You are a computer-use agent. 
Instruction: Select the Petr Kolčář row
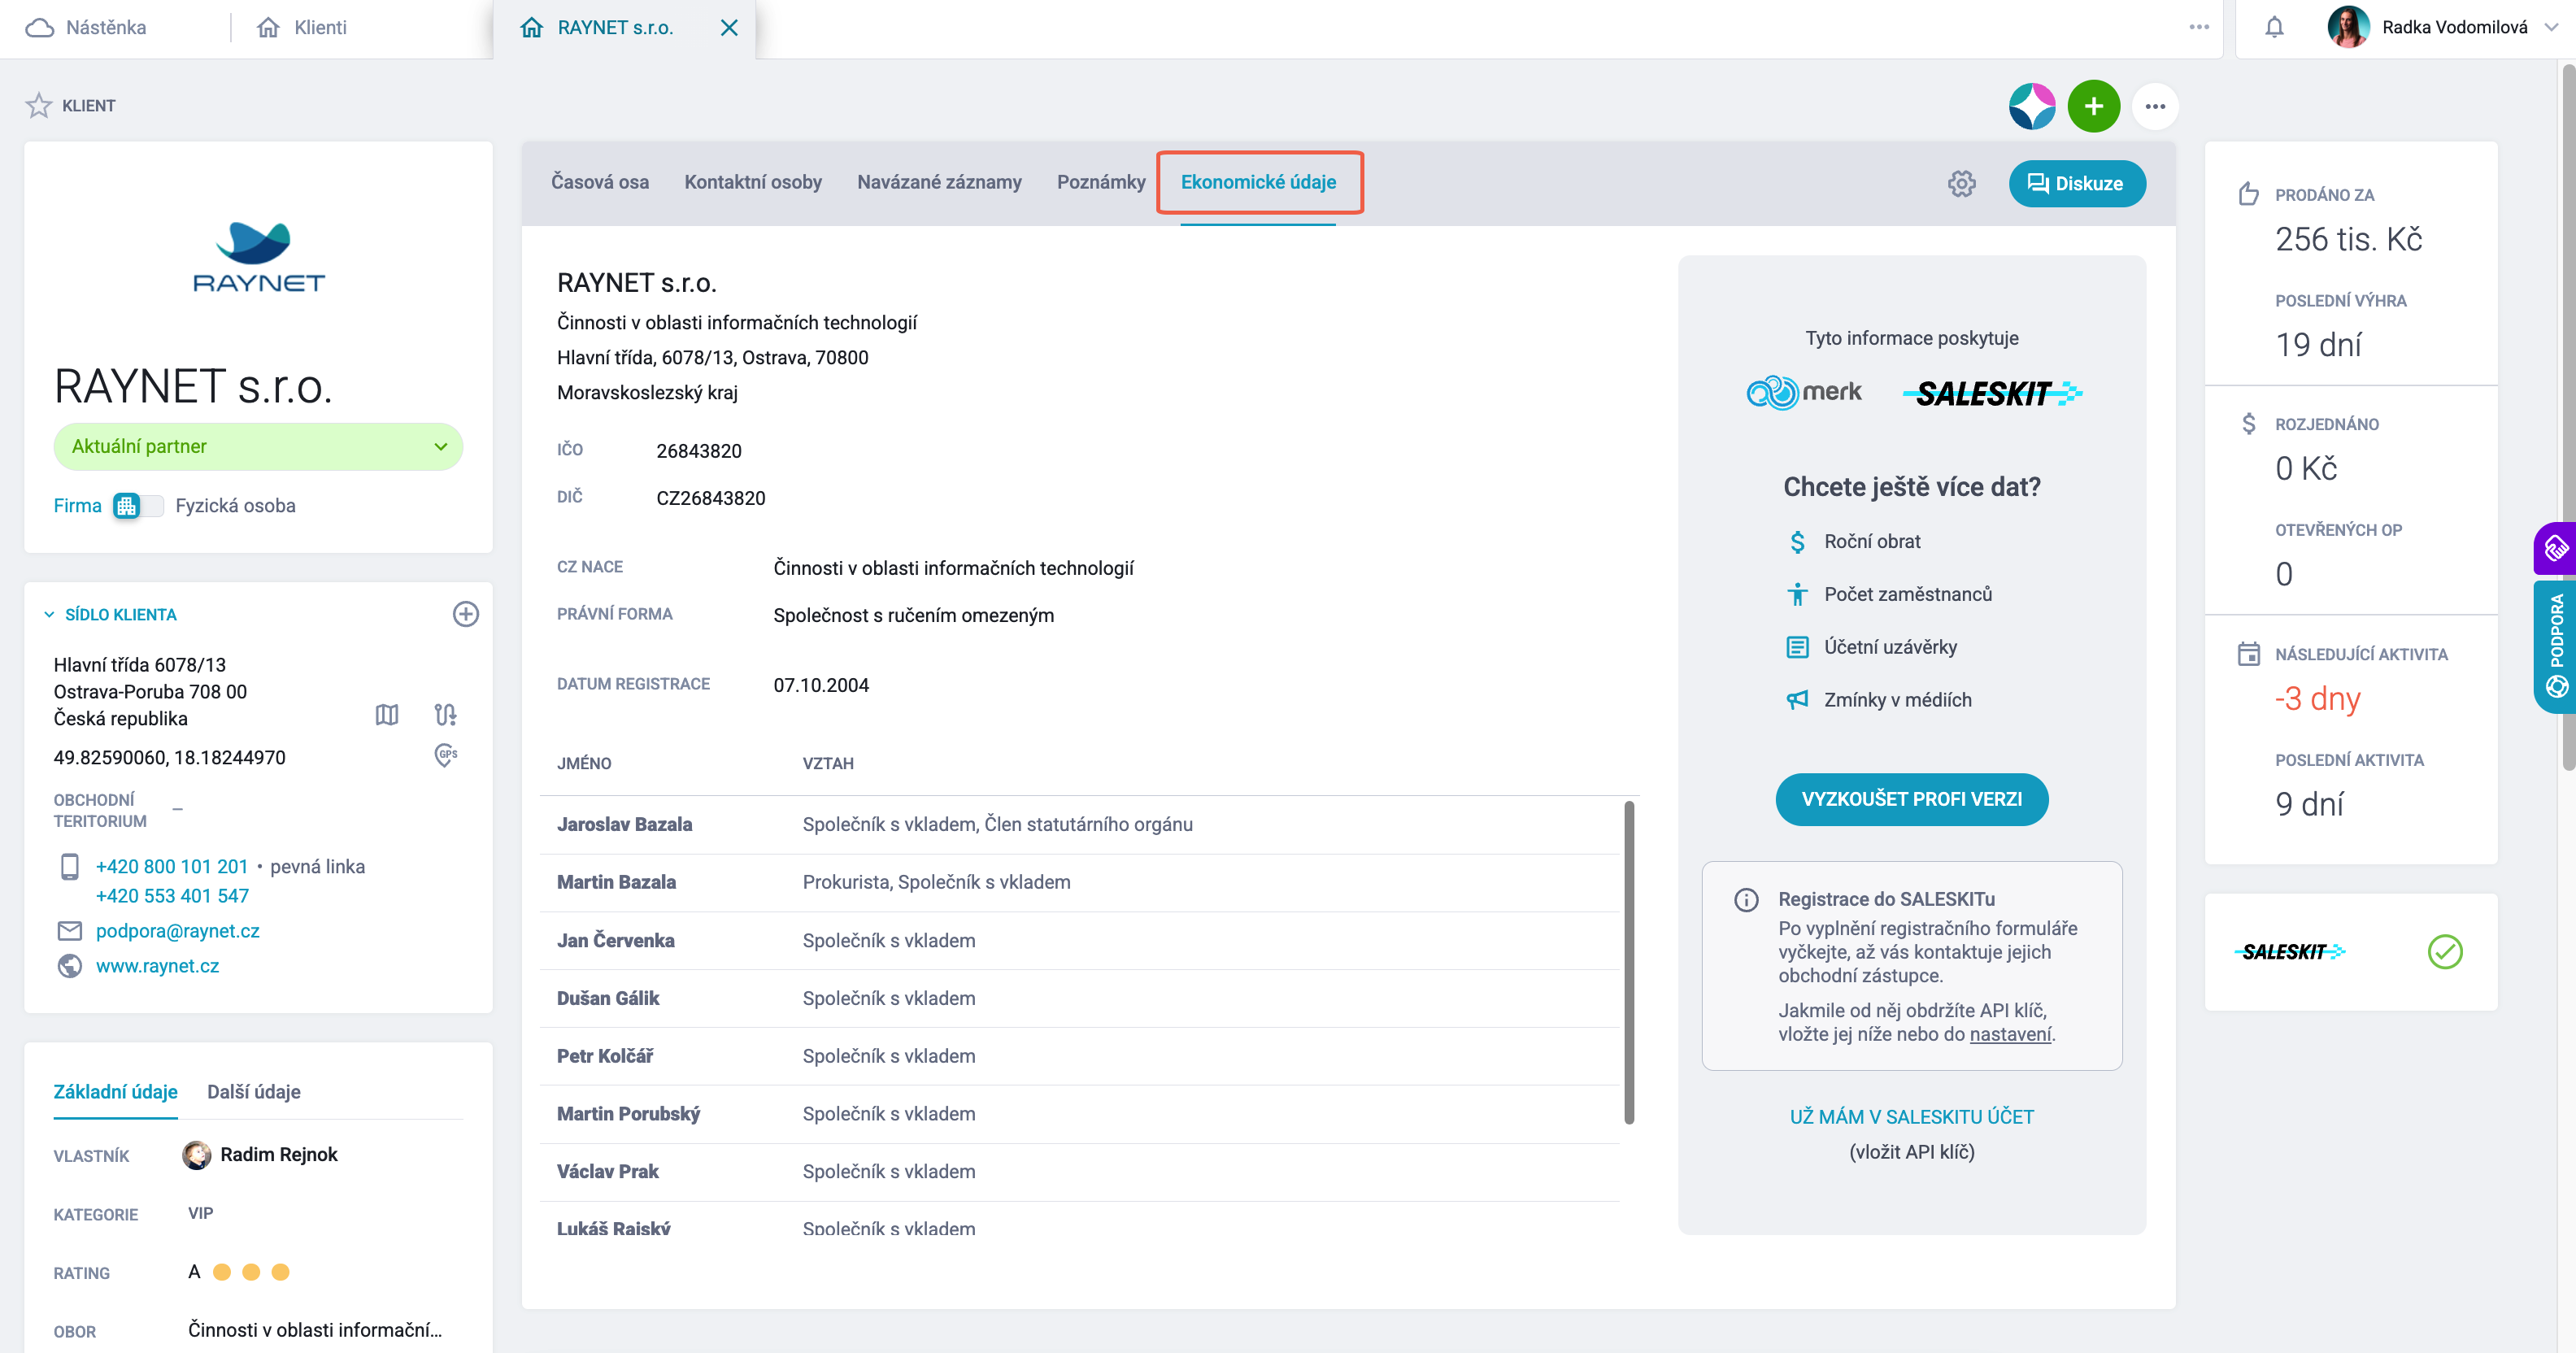1080,1057
